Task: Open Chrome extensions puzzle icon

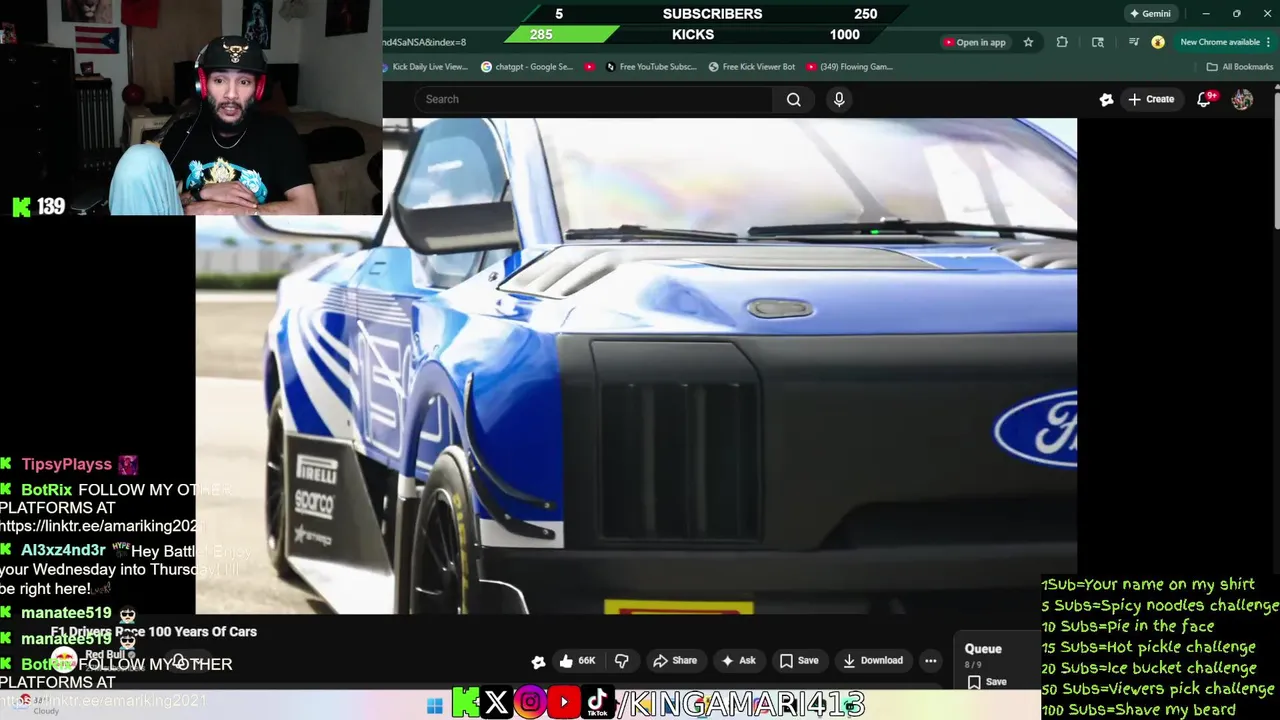Action: (1062, 42)
